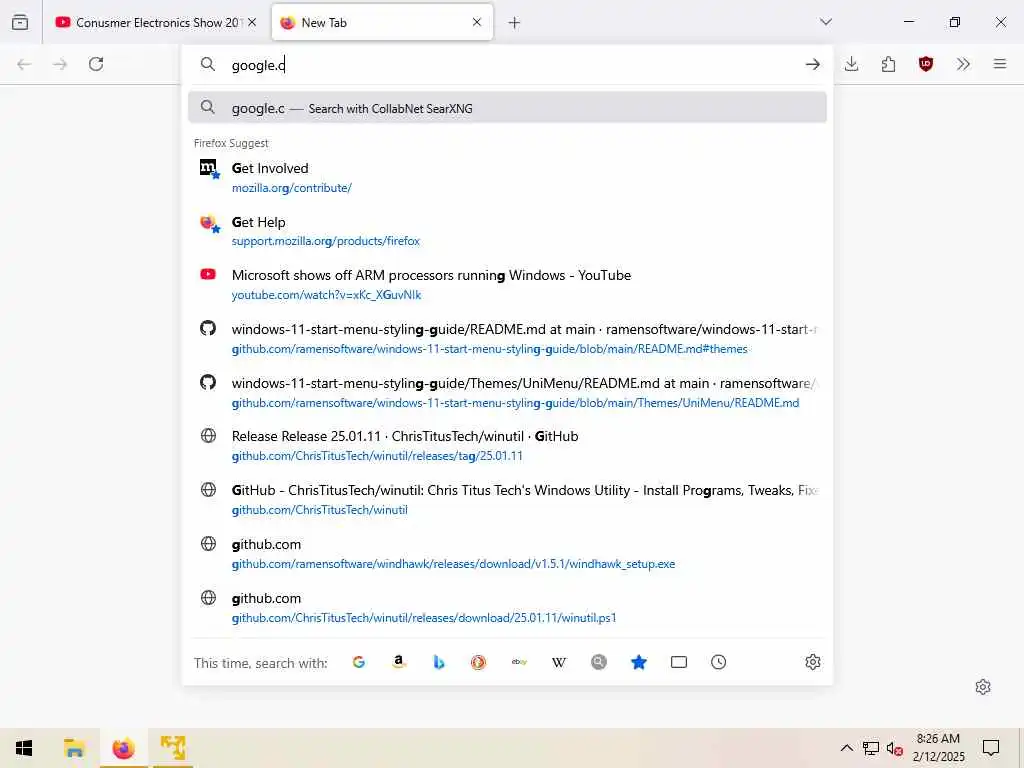Search with Bing one-off engine icon
This screenshot has height=768, width=1024.
tap(439, 662)
